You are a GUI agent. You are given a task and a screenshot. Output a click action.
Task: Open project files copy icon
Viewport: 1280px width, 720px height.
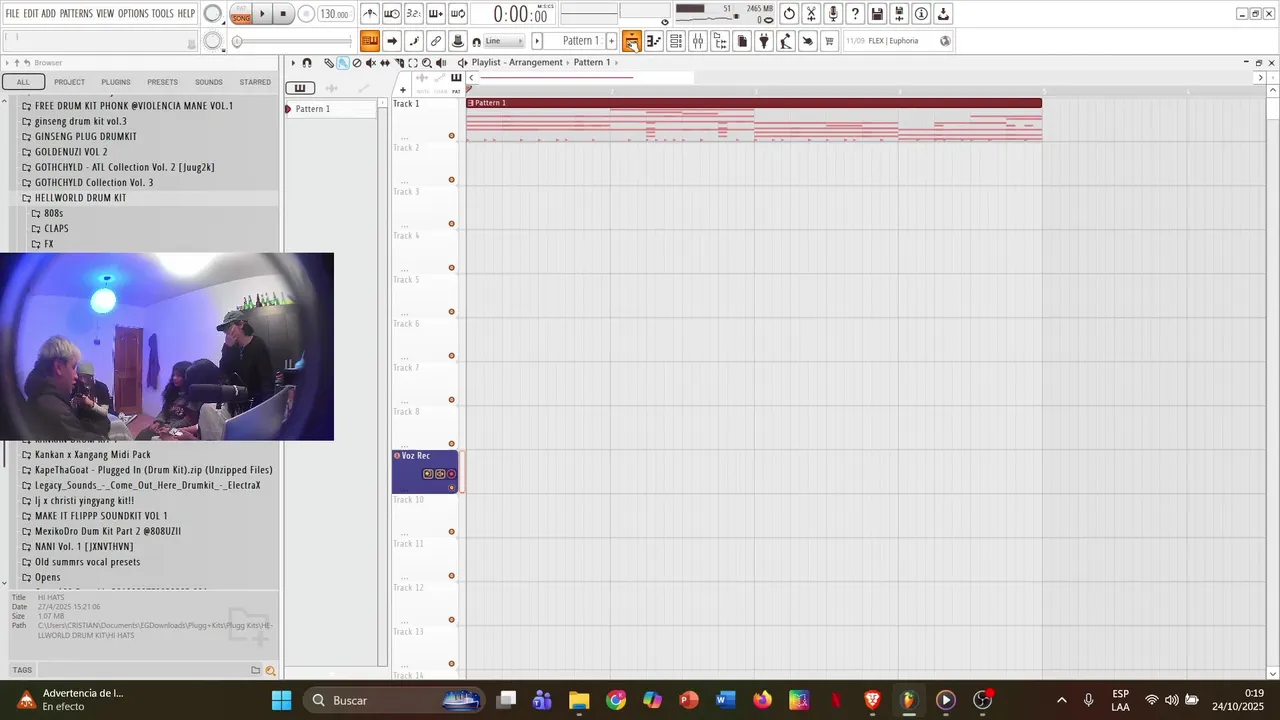pos(742,41)
